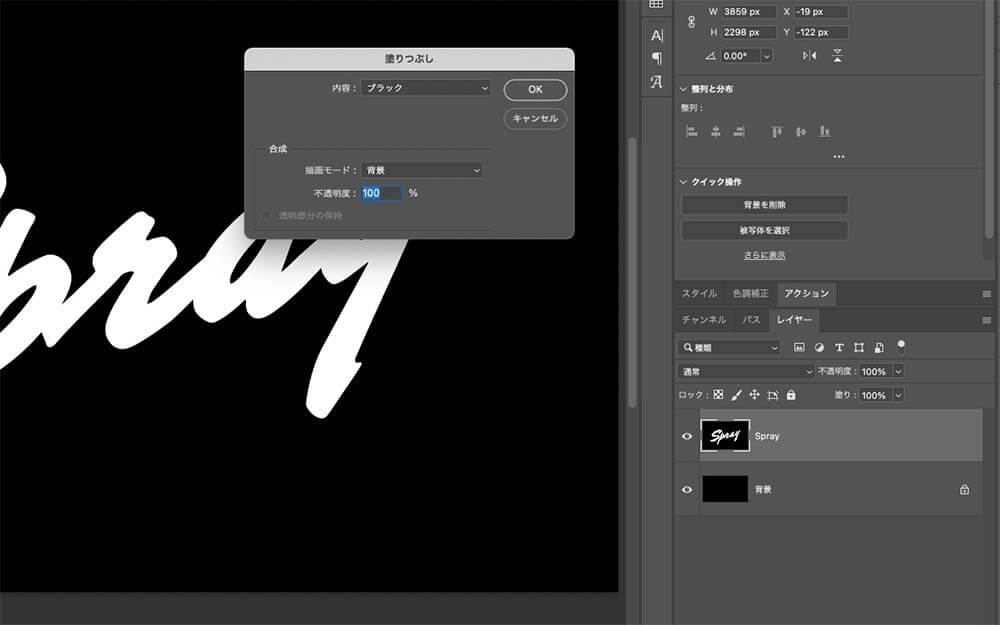Open the 描画モード blend mode dropdown
Screen dimensions: 1000x625
click(x=420, y=169)
